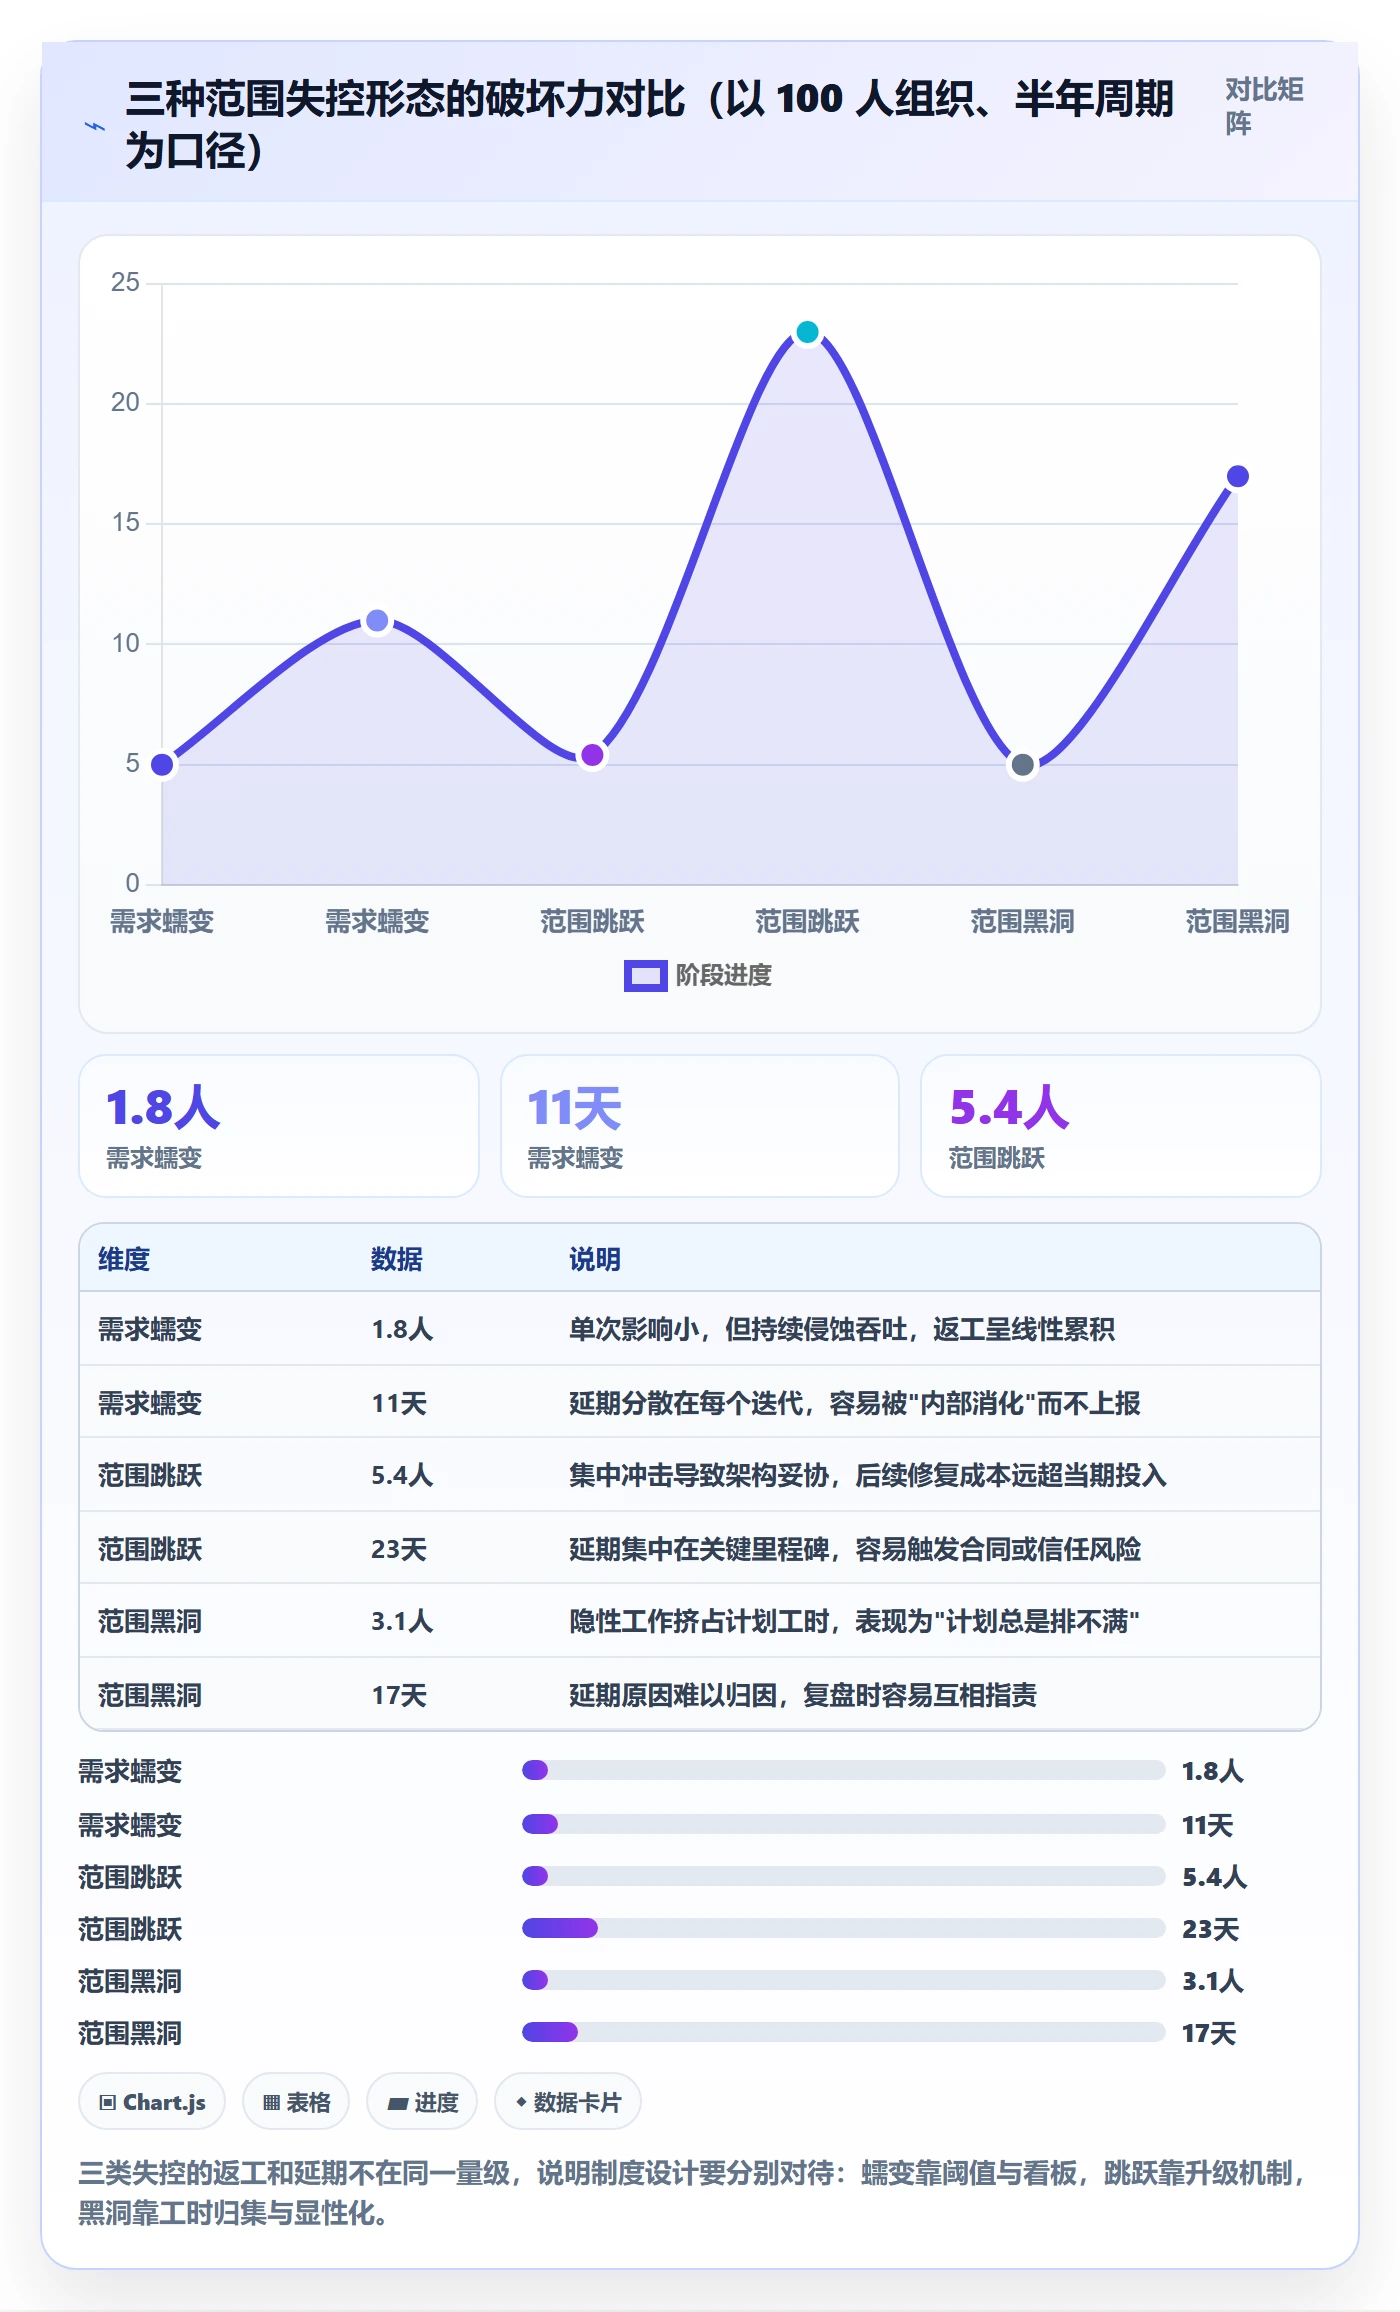1400x2312 pixels.
Task: Click description 单次影响小，但持续侵蚀吞吐
Action: [x=842, y=1329]
